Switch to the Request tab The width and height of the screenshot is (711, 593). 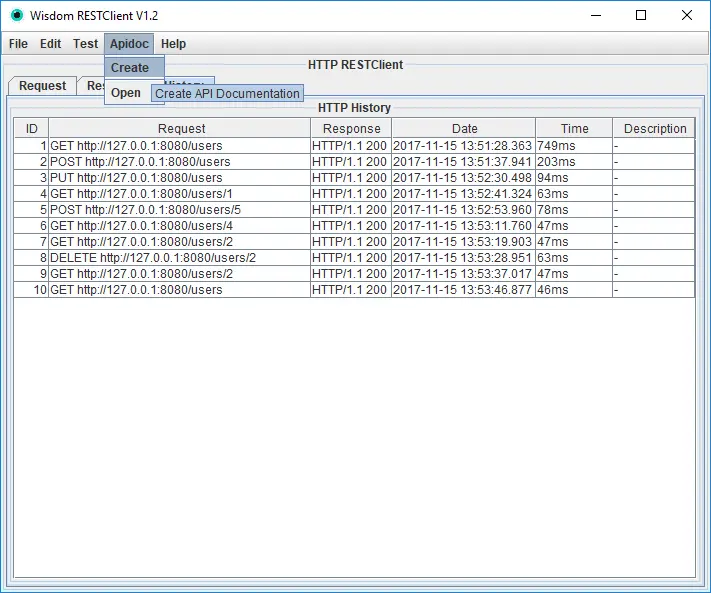click(x=42, y=86)
